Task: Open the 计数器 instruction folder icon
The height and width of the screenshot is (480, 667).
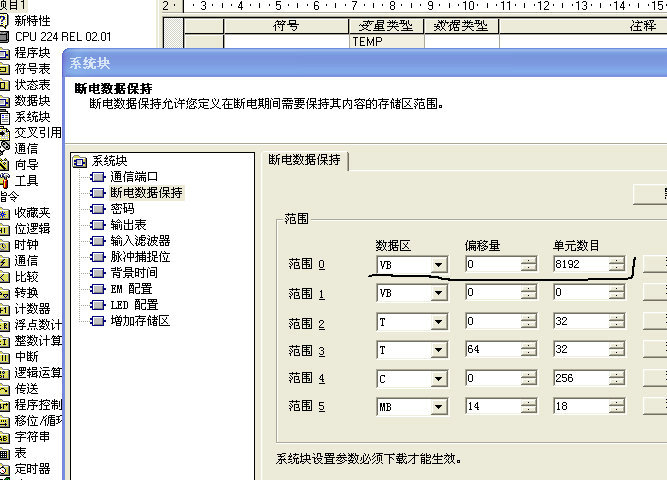Action: pos(5,308)
